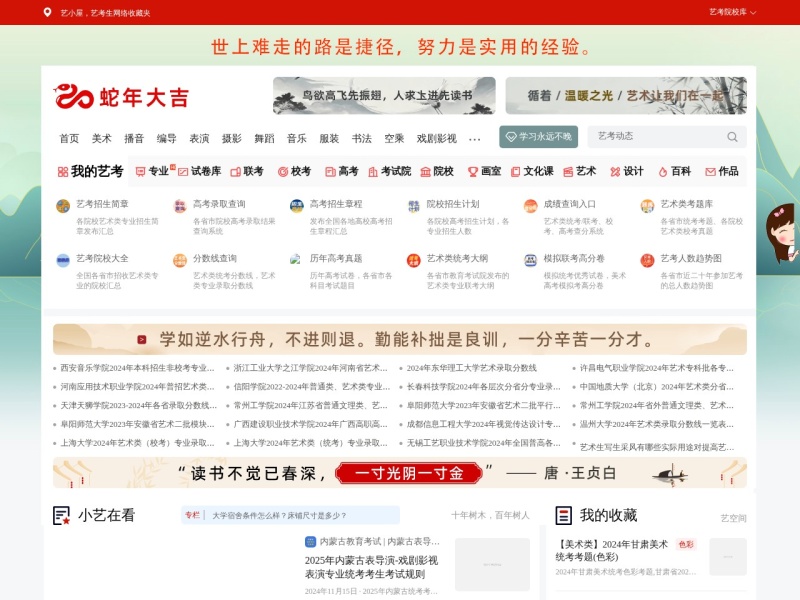Viewport: 800px width, 600px height.
Task: Click the 院校招生计划 icon
Action: pos(414,206)
